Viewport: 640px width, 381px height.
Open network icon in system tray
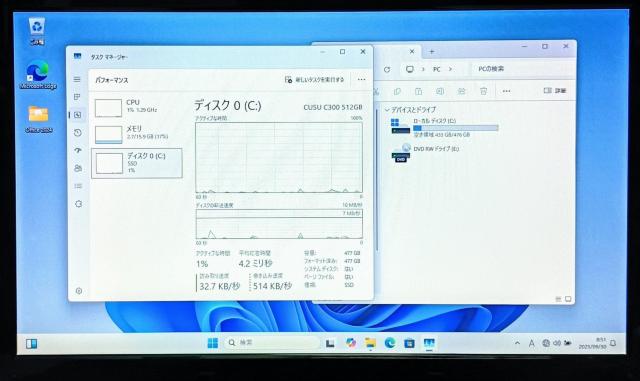[546, 343]
